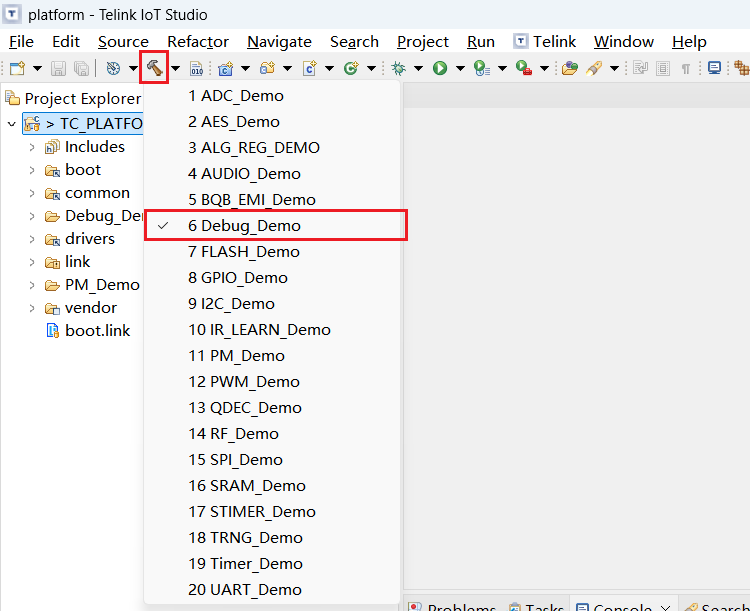This screenshot has height=611, width=750.
Task: Click the grayed Save disk icon
Action: (x=58, y=68)
